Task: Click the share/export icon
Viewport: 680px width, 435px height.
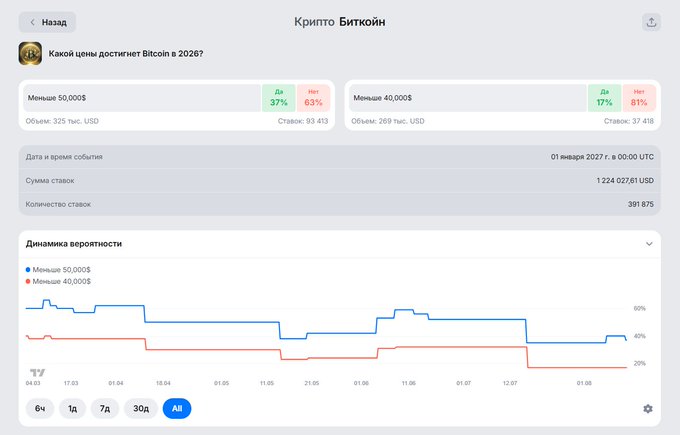Action: pyautogui.click(x=651, y=22)
